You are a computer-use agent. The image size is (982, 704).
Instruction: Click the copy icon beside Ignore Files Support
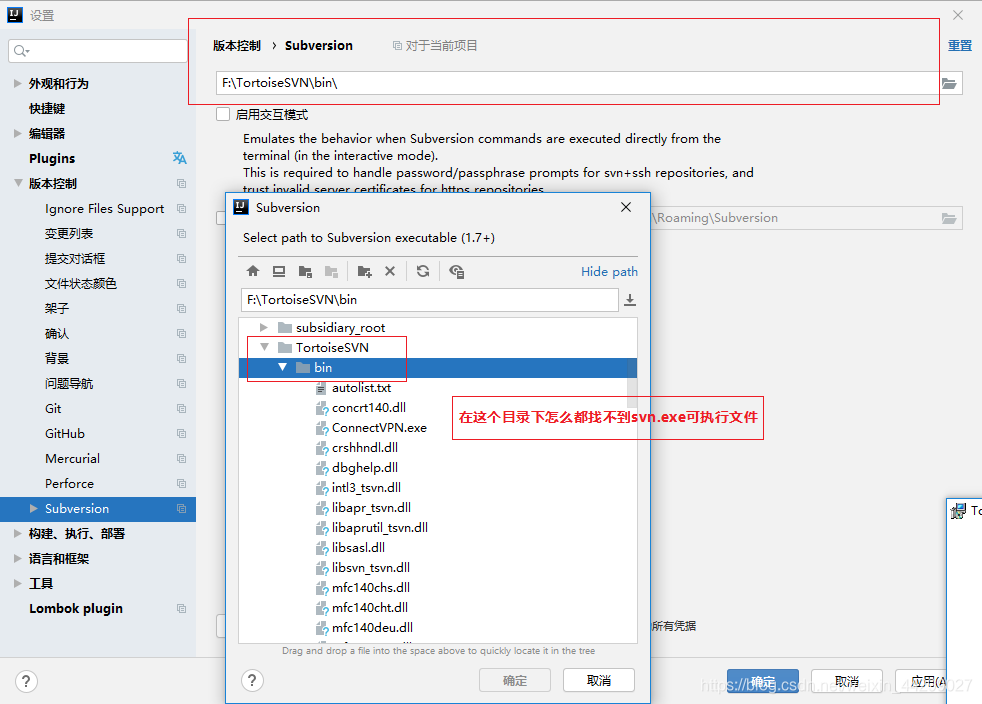point(182,209)
